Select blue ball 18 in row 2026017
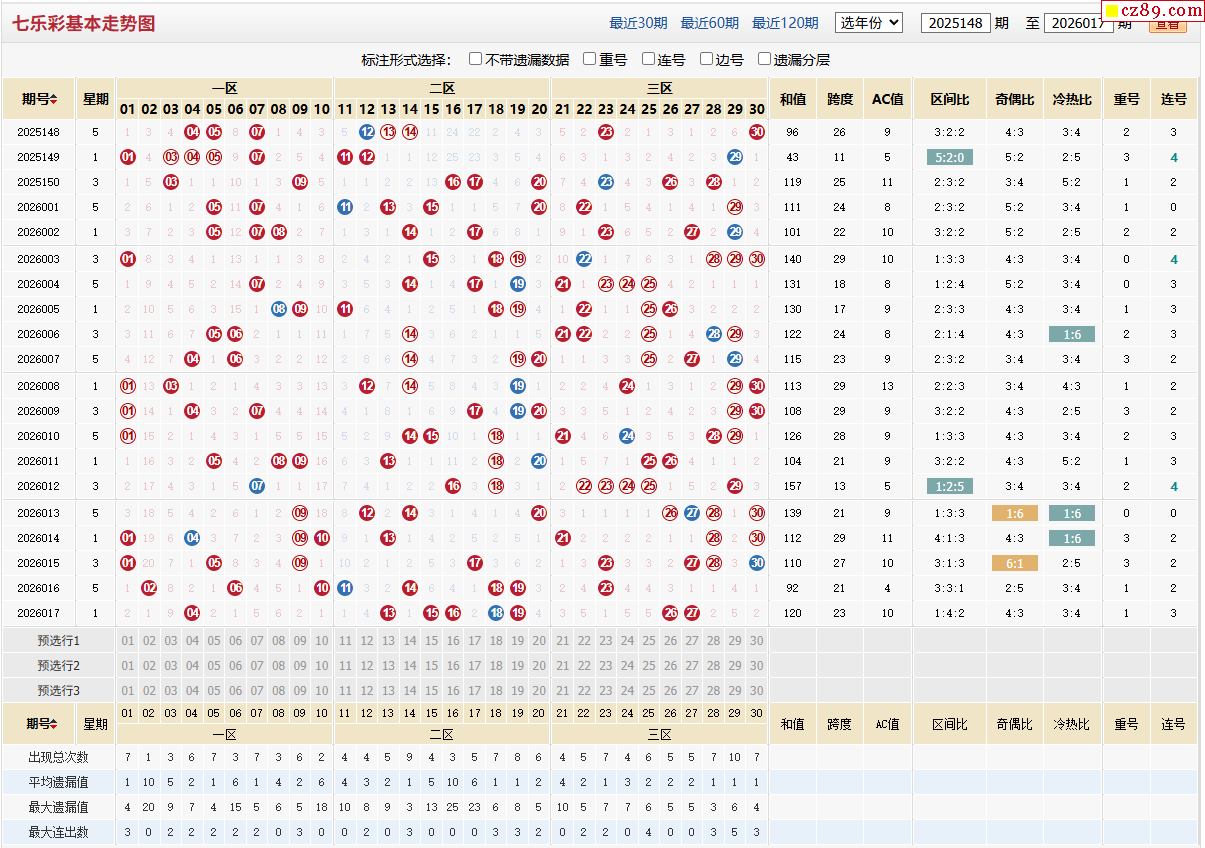1205x848 pixels. click(496, 613)
